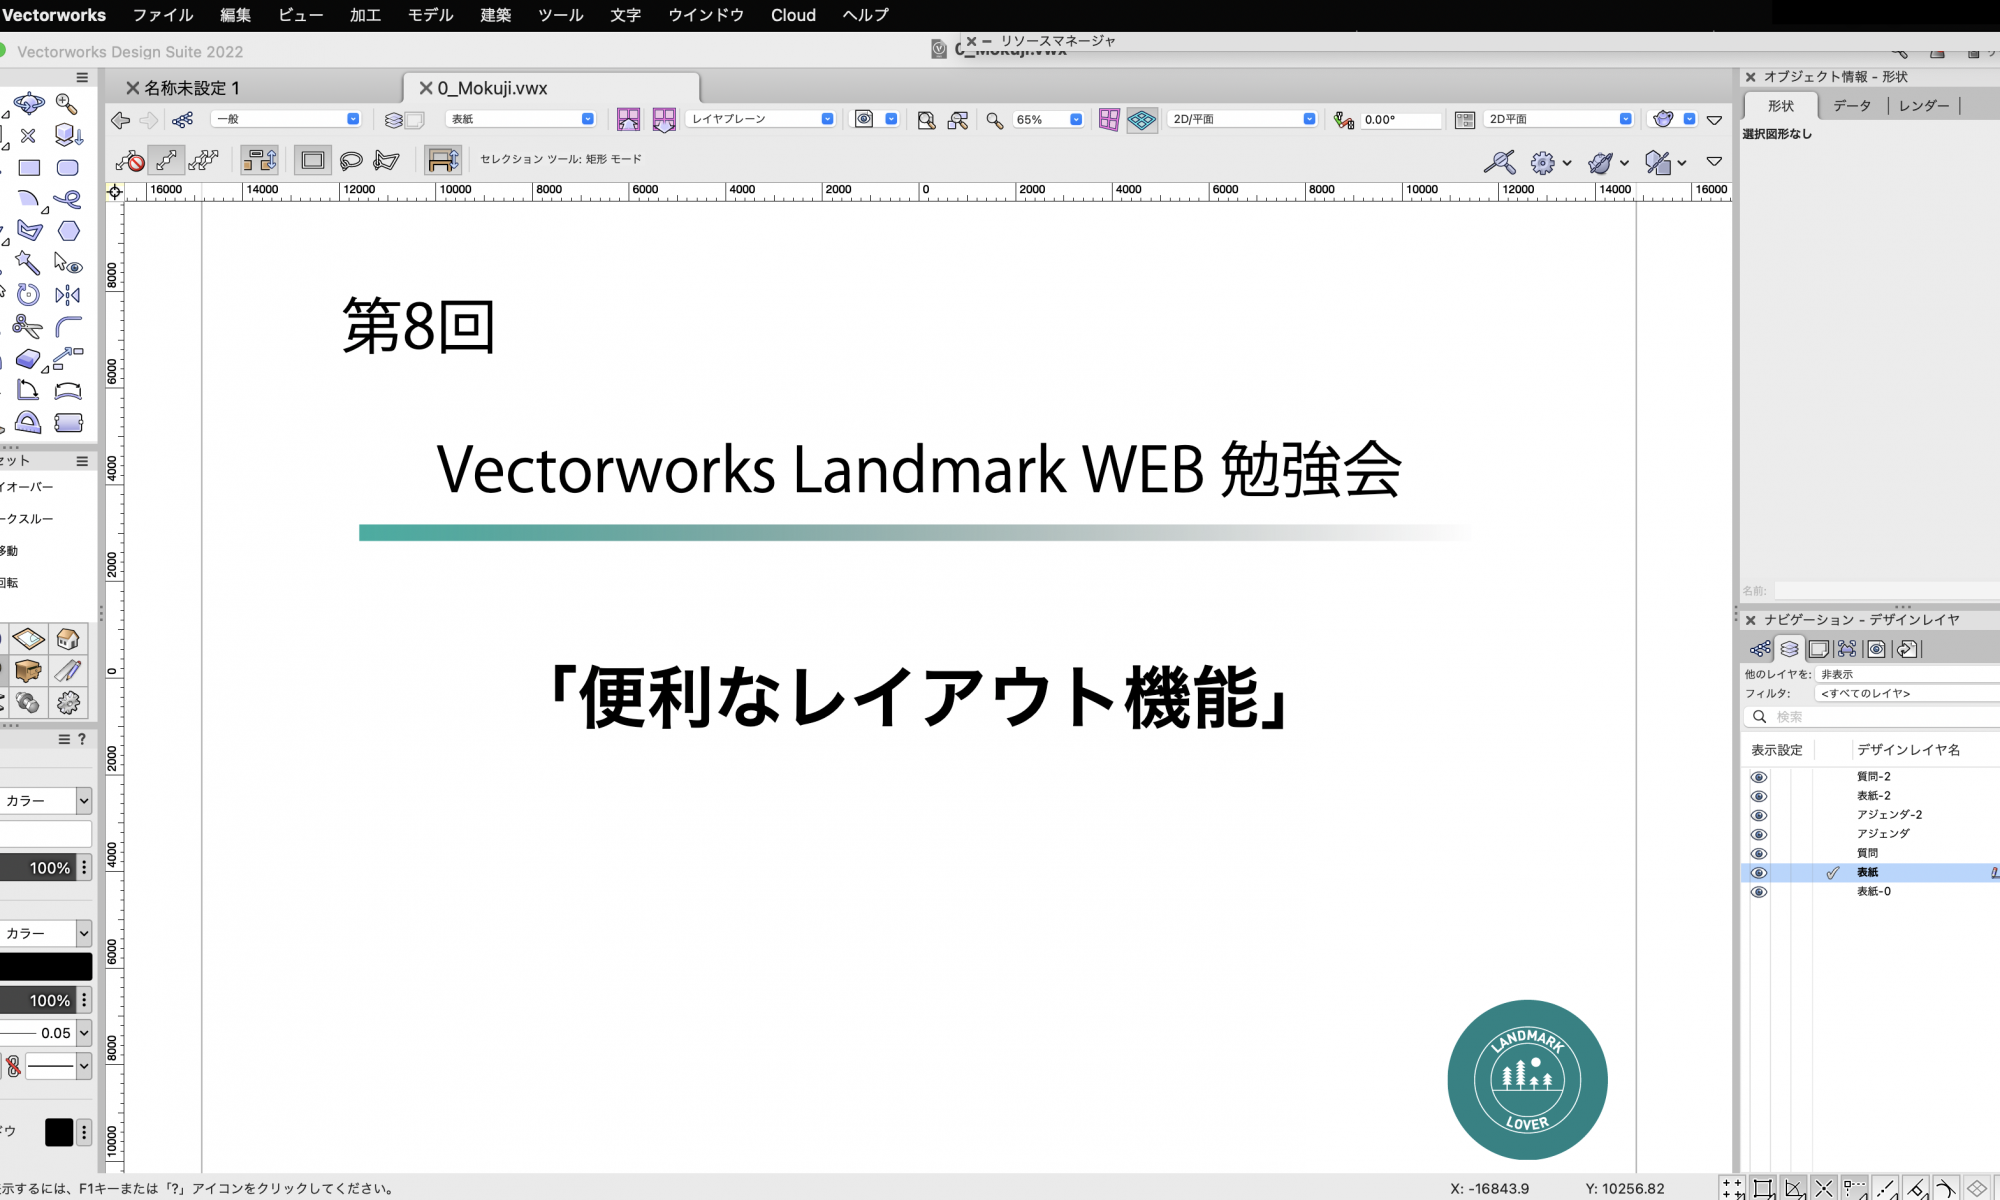The height and width of the screenshot is (1200, 2000).
Task: Click the Top/Plan view blue grid icon
Action: 1141,120
